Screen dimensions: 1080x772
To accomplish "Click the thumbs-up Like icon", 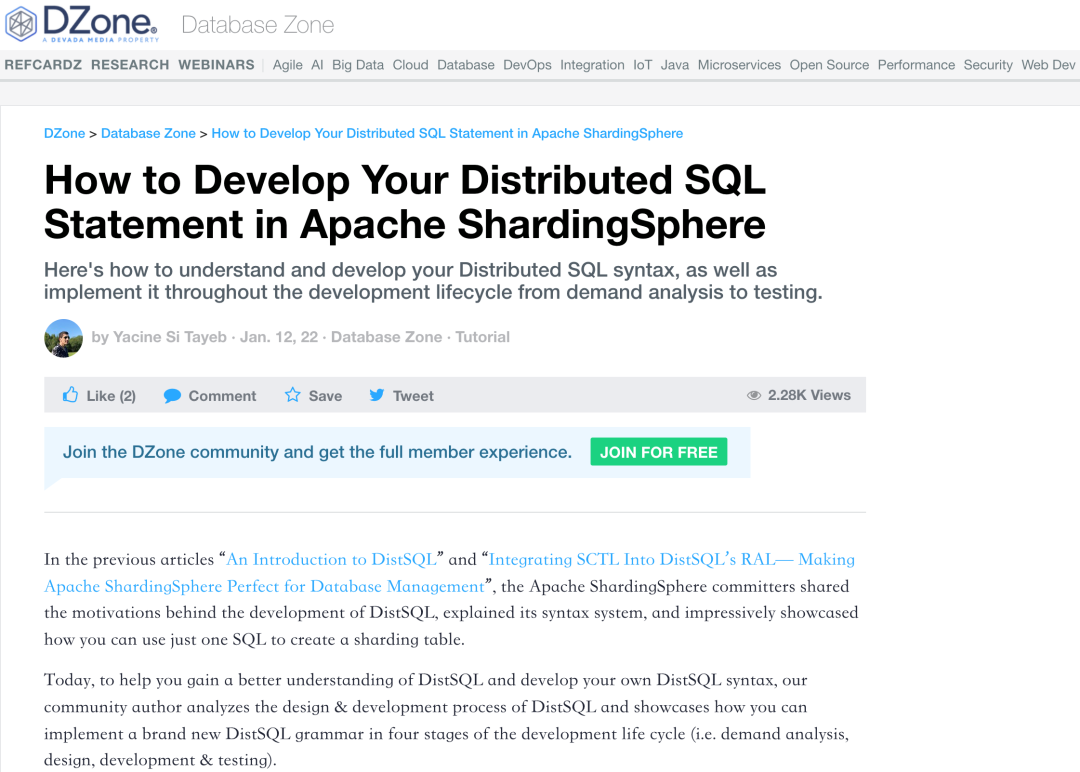I will coord(70,395).
